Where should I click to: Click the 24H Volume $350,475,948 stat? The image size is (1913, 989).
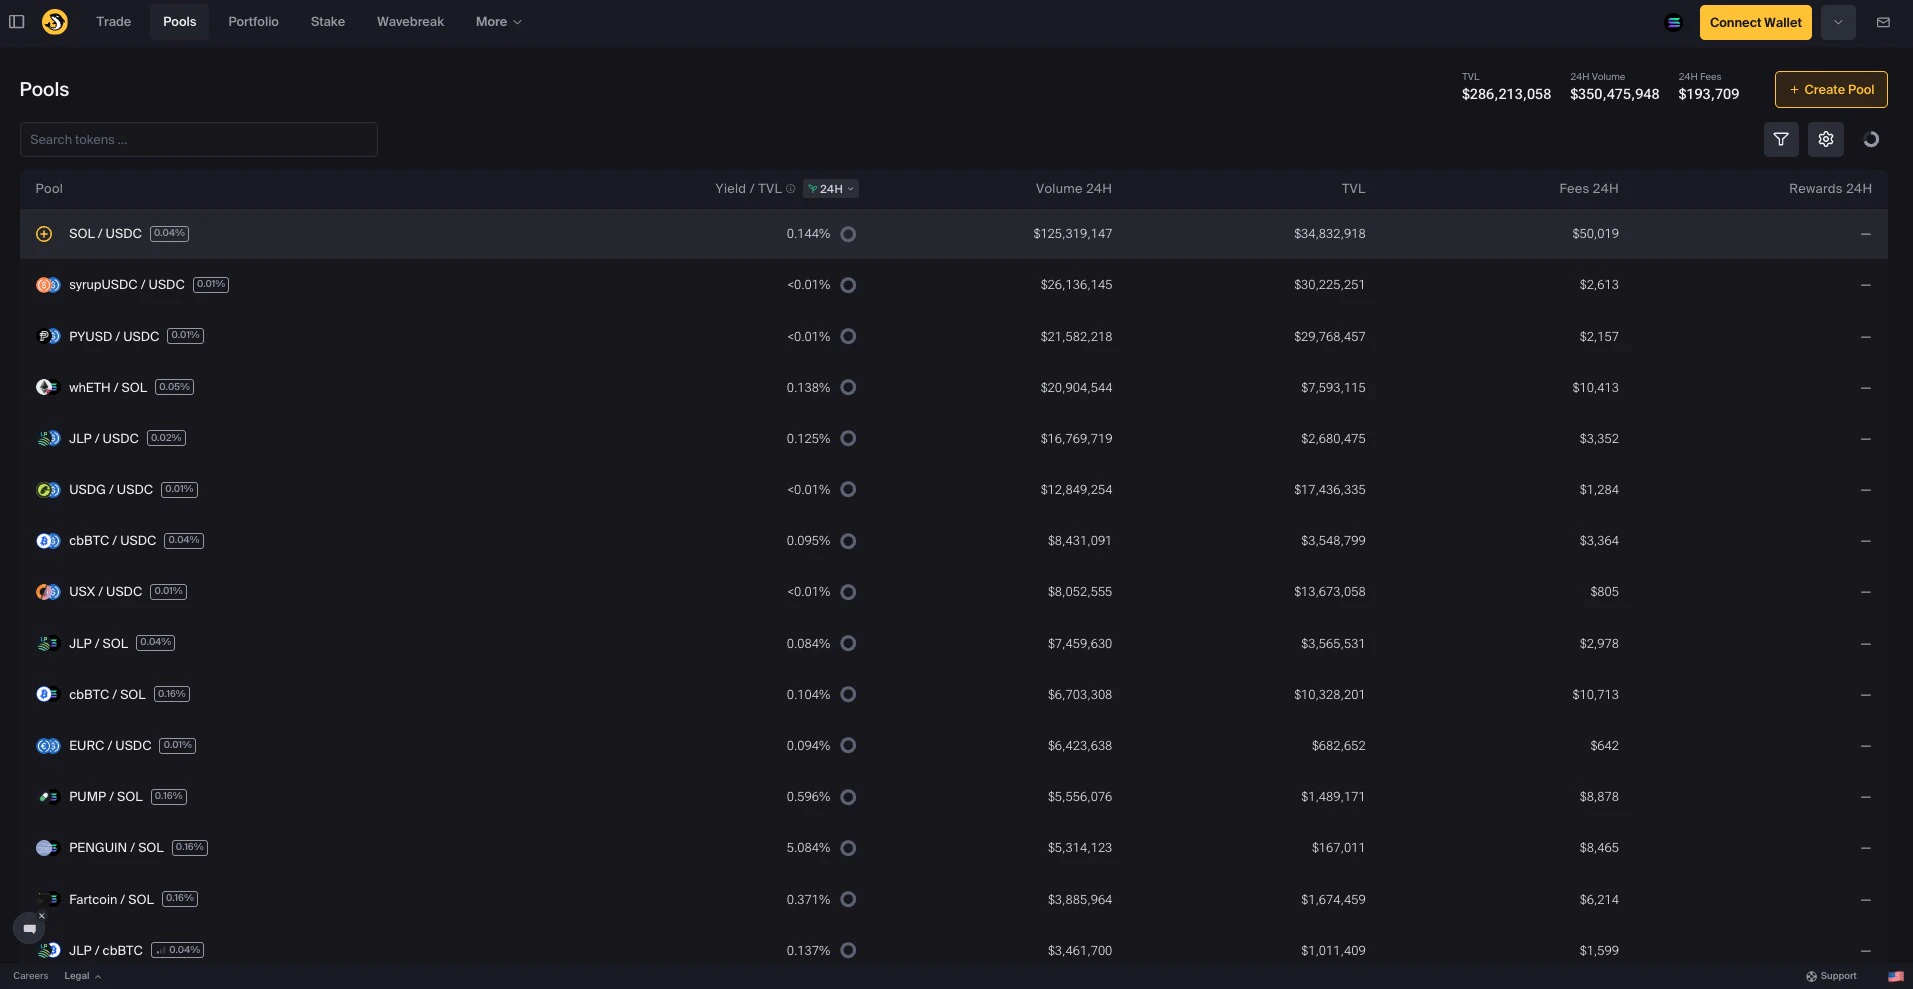click(x=1614, y=88)
